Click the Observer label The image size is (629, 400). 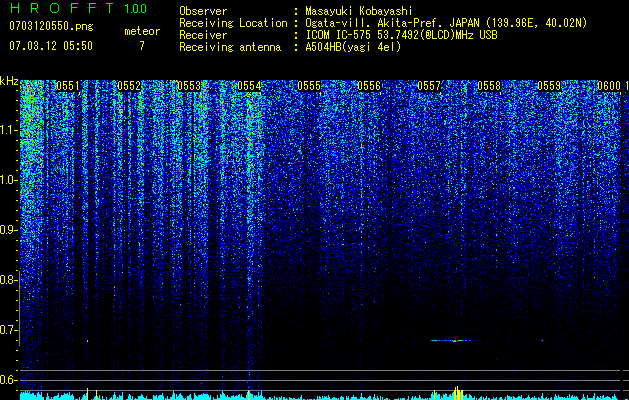[203, 11]
